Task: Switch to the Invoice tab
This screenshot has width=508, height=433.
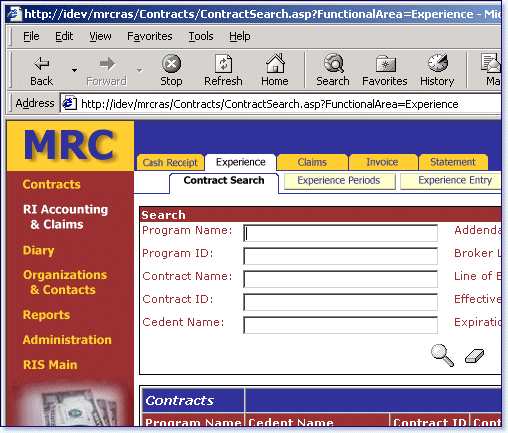Action: [382, 162]
